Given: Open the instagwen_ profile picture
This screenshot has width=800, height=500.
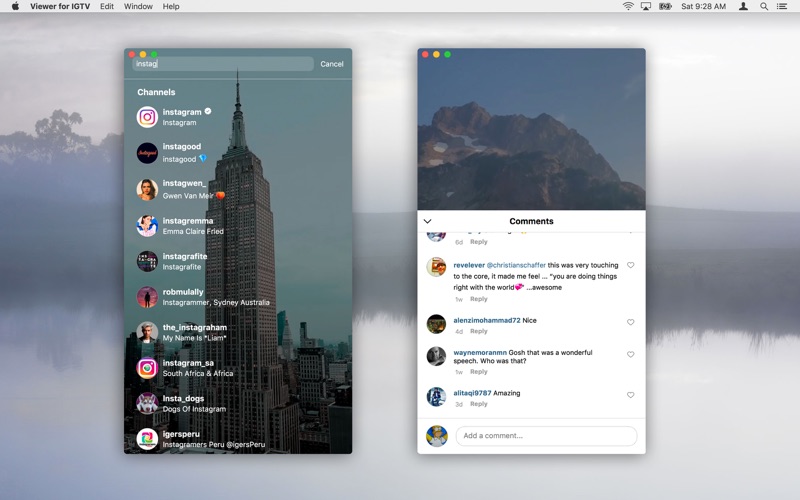Looking at the screenshot, I should [x=147, y=189].
